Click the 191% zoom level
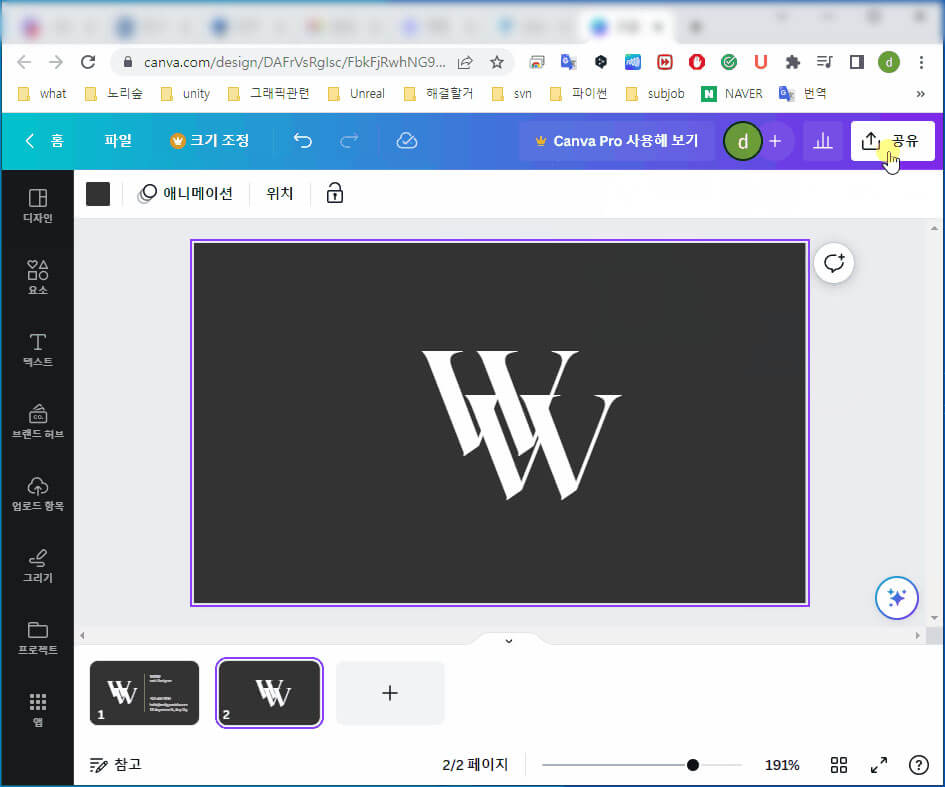The width and height of the screenshot is (945, 787). pos(782,765)
